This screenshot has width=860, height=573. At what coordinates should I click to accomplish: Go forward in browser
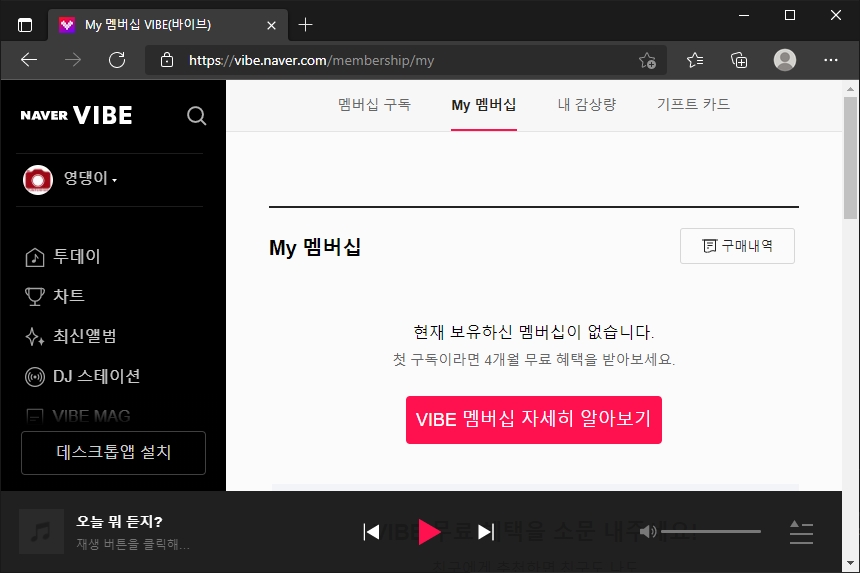[x=72, y=60]
